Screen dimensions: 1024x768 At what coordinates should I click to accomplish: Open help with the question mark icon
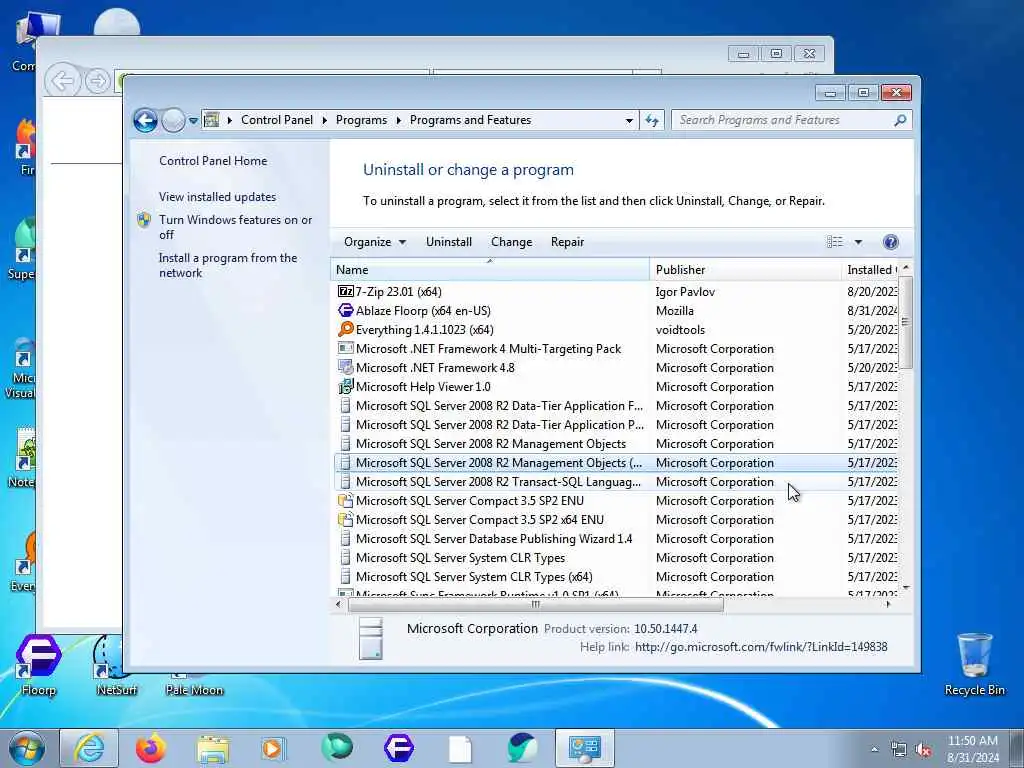(x=890, y=242)
